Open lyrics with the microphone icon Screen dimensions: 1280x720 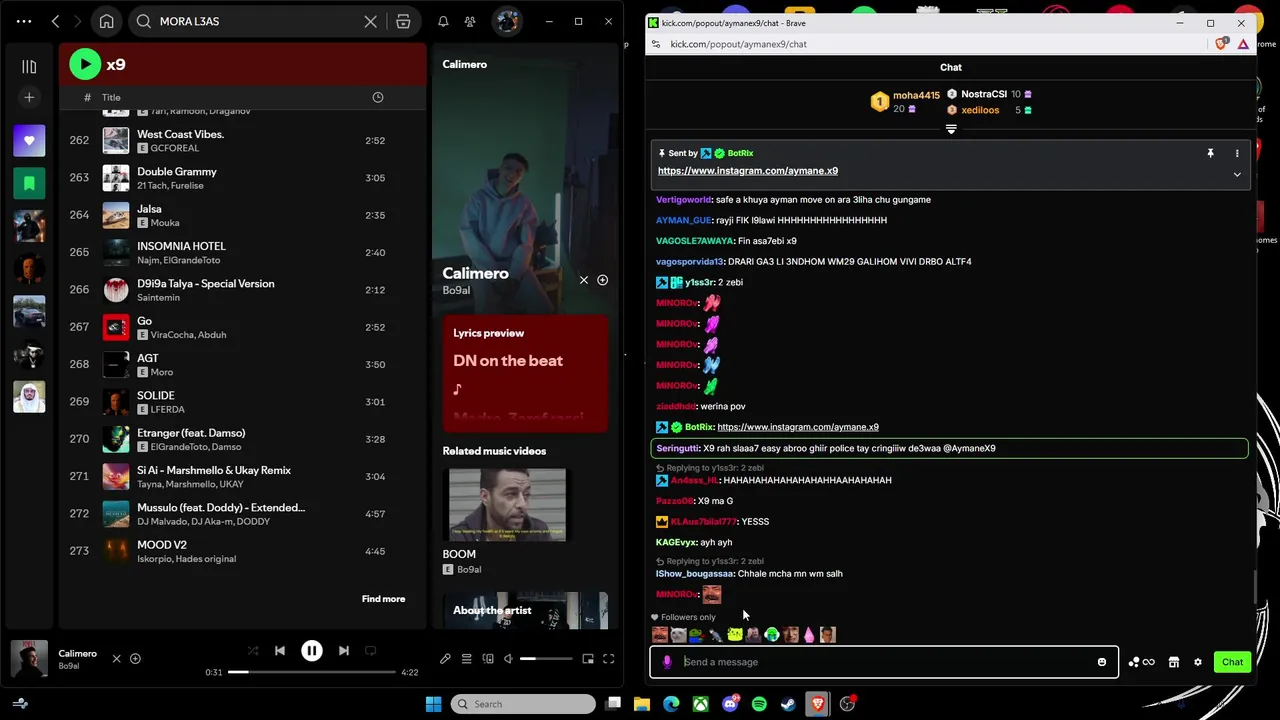click(445, 659)
